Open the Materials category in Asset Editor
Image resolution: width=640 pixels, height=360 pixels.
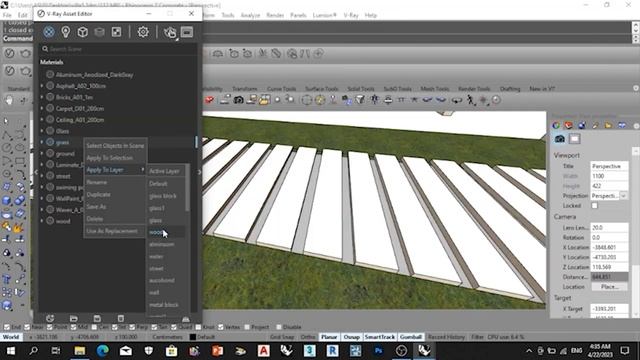[49, 32]
